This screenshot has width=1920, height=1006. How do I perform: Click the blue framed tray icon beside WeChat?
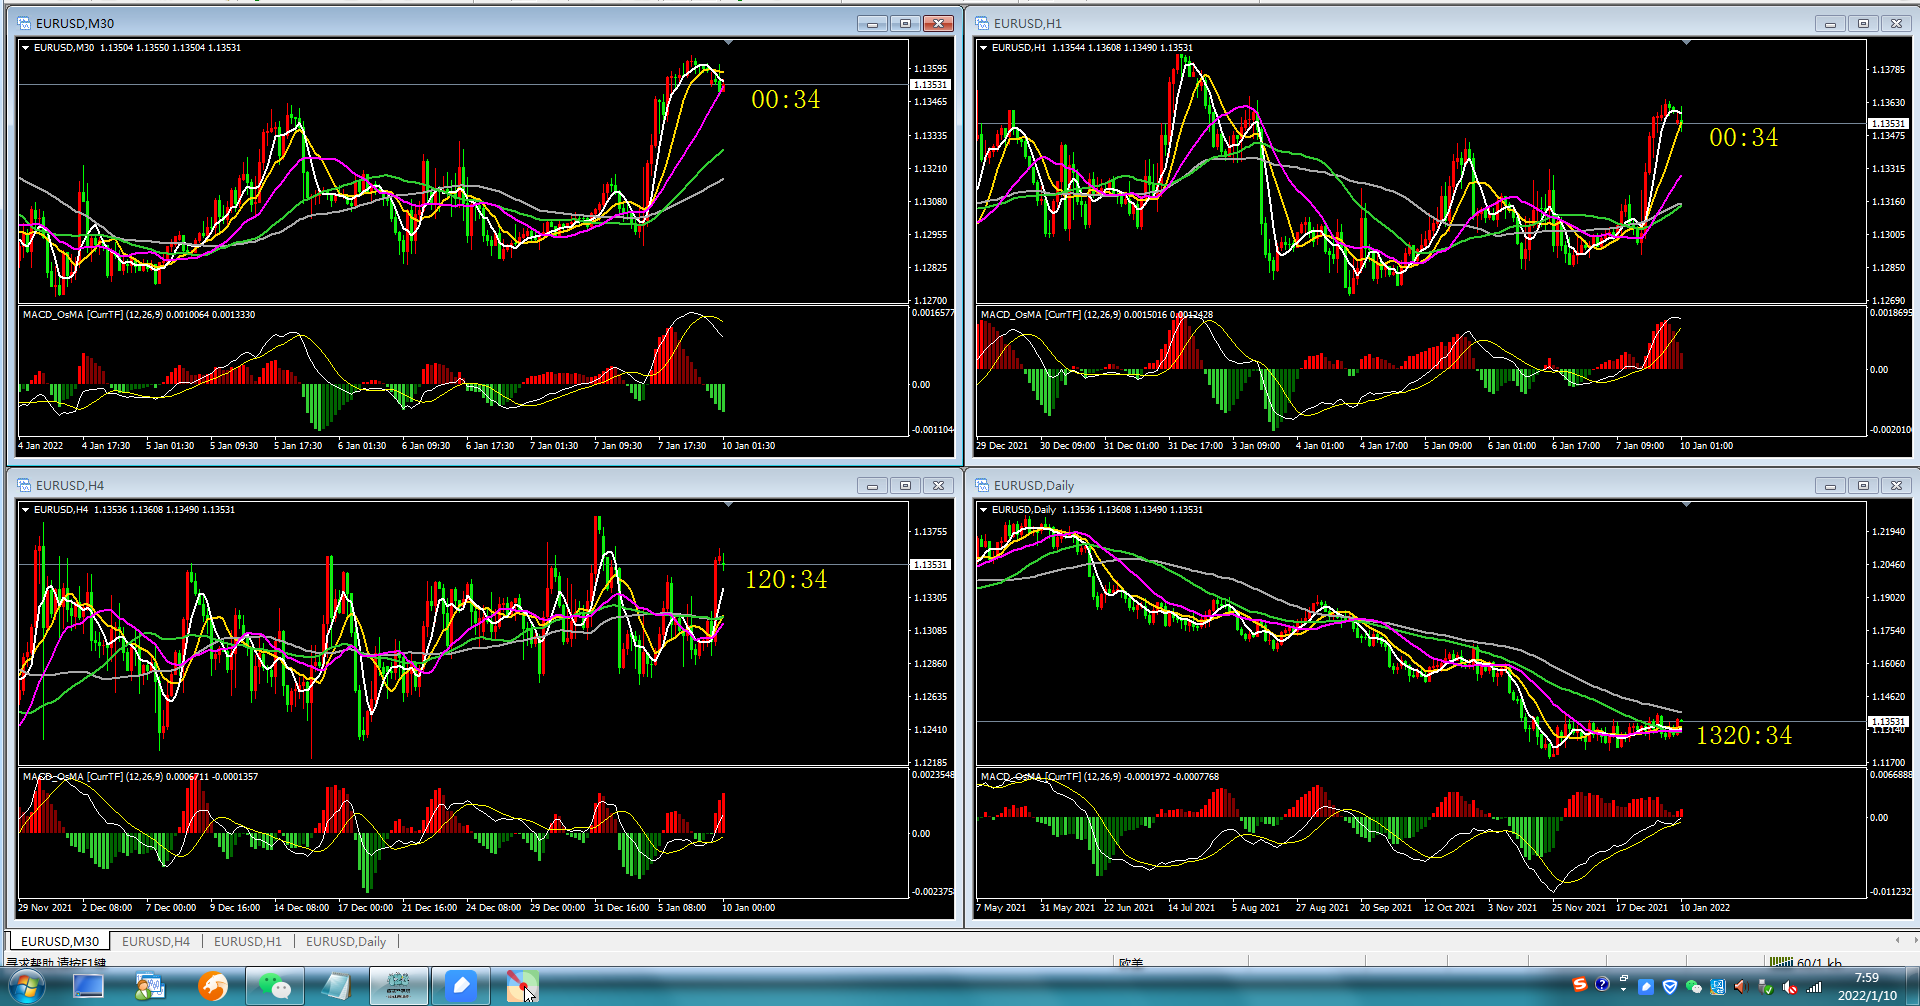tap(1718, 987)
